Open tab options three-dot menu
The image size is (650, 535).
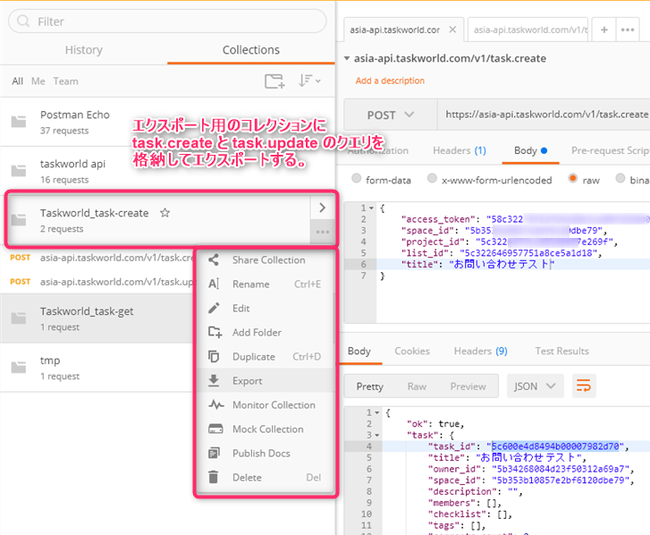pos(627,30)
